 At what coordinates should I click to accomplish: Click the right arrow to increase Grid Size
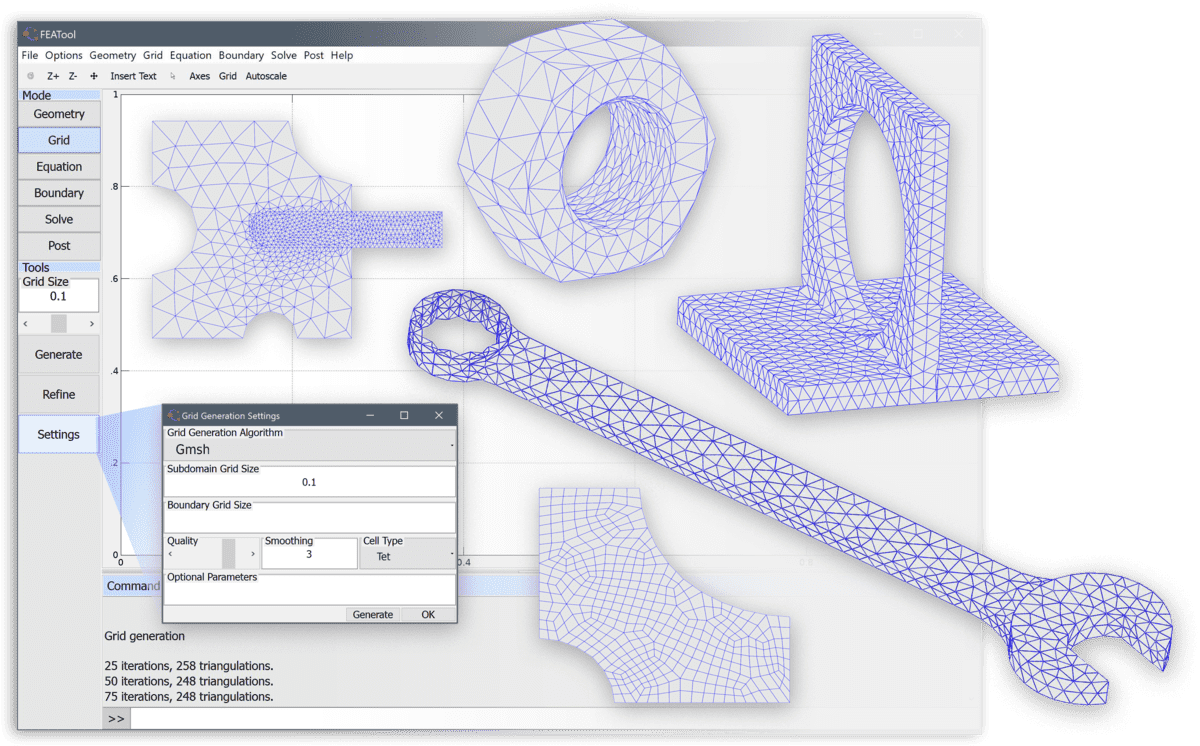click(x=90, y=323)
